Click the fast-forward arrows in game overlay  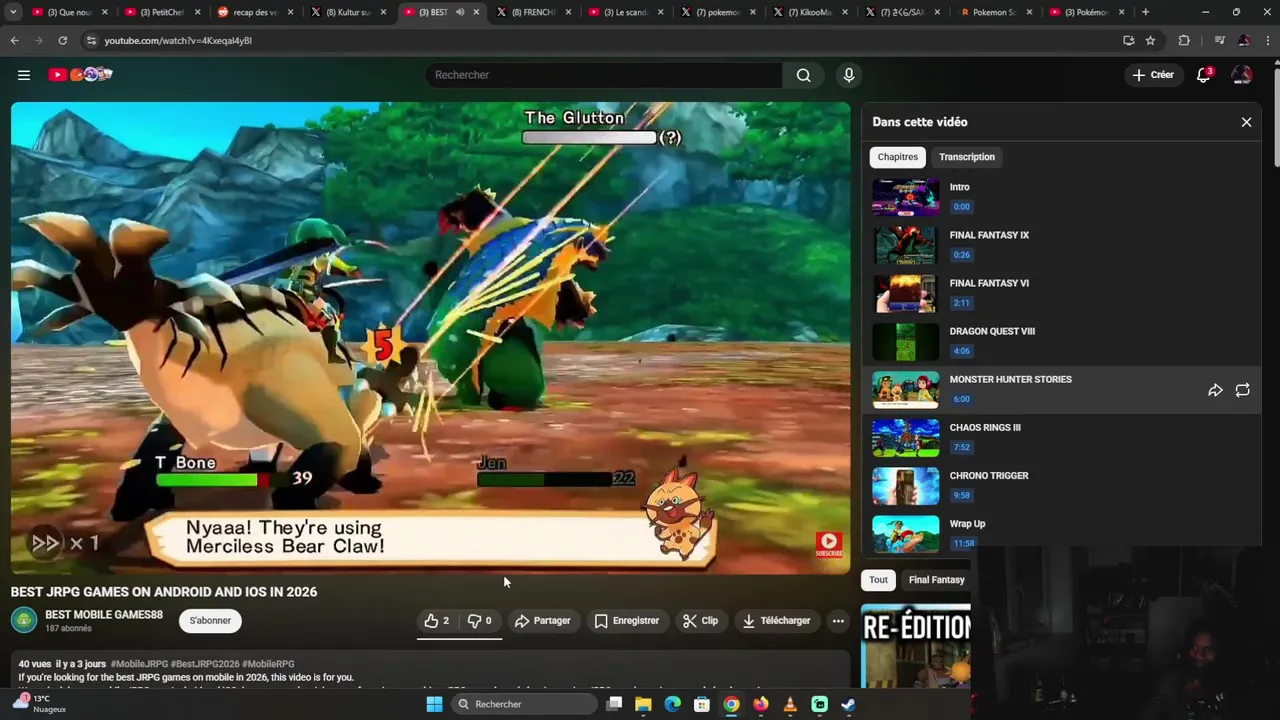point(45,543)
